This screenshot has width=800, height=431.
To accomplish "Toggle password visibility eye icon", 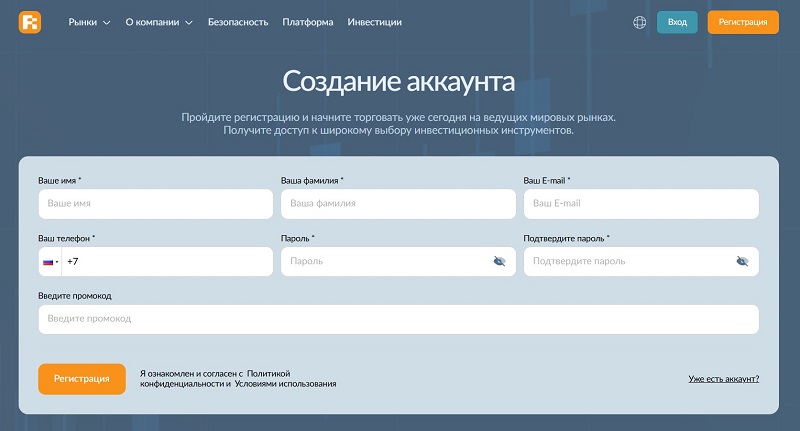I will coord(499,261).
